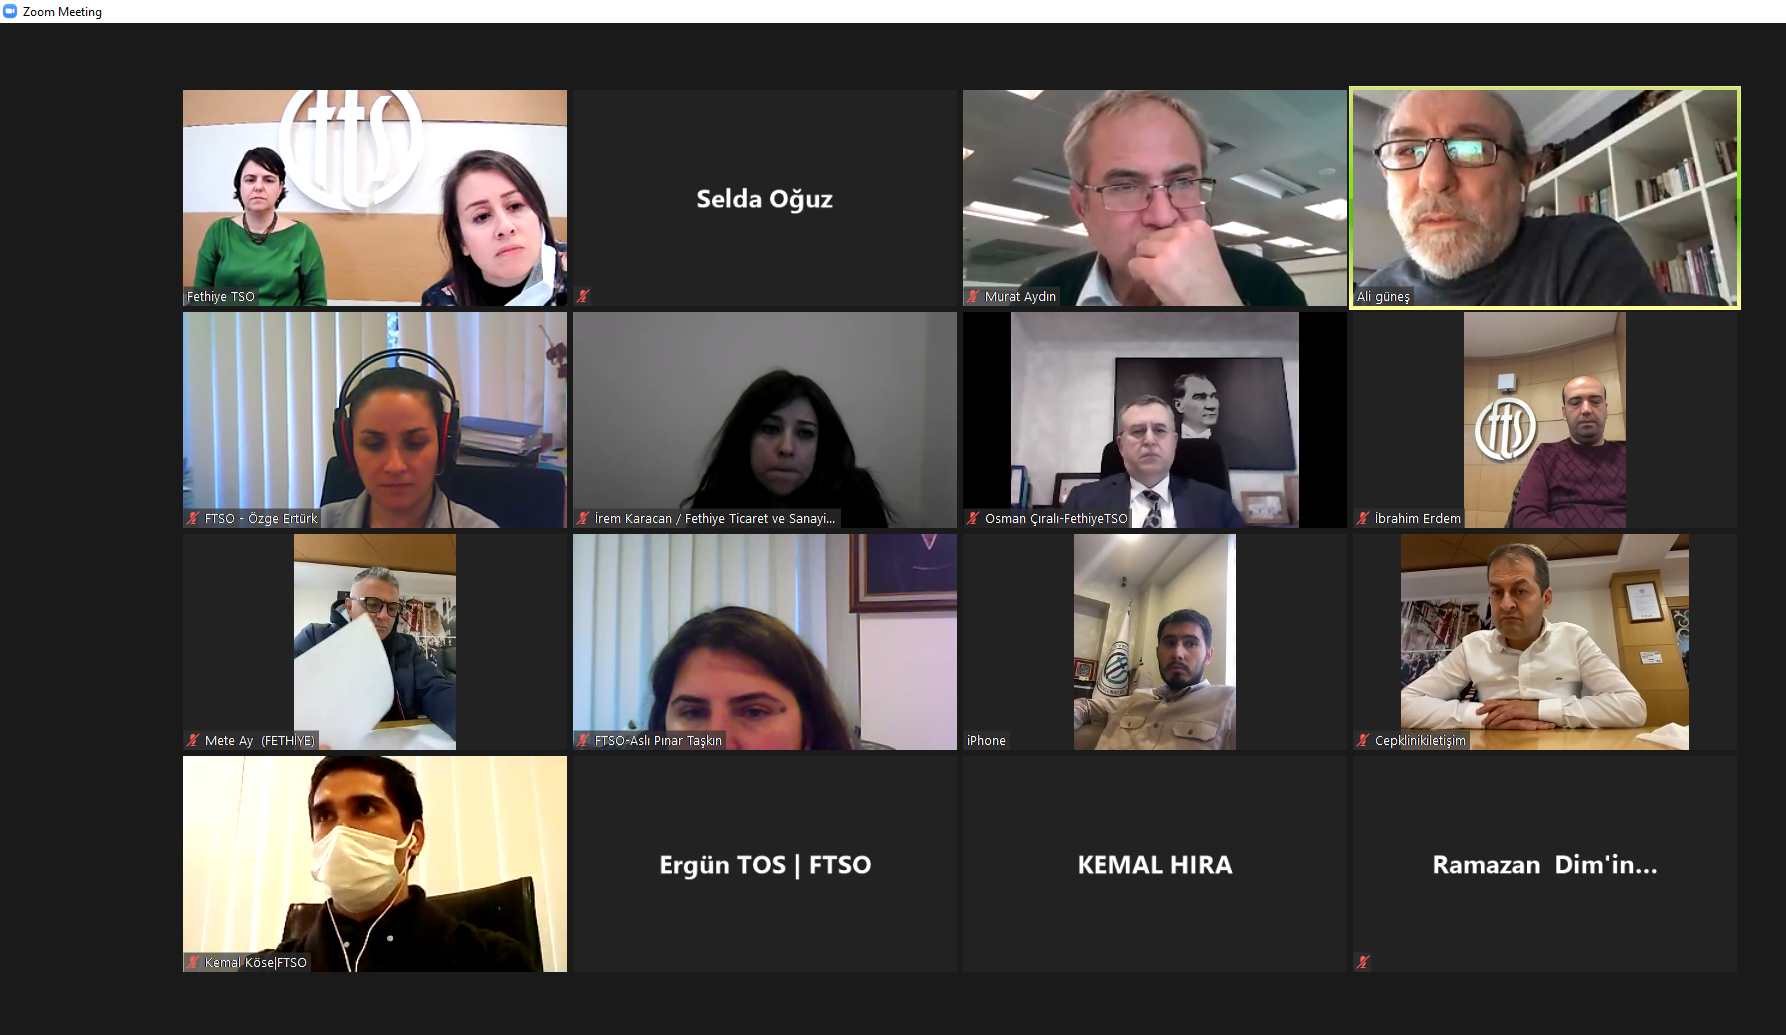Select the Ali güneş active speaker video
The height and width of the screenshot is (1035, 1786).
1545,198
